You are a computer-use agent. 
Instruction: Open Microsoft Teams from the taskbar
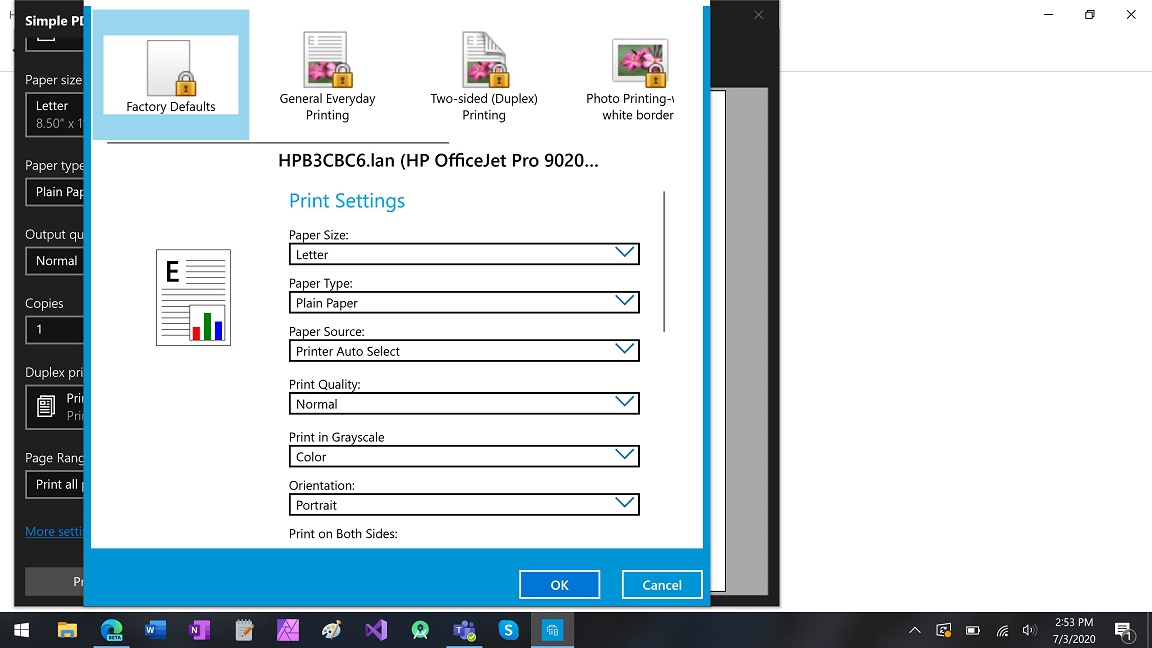pyautogui.click(x=464, y=630)
